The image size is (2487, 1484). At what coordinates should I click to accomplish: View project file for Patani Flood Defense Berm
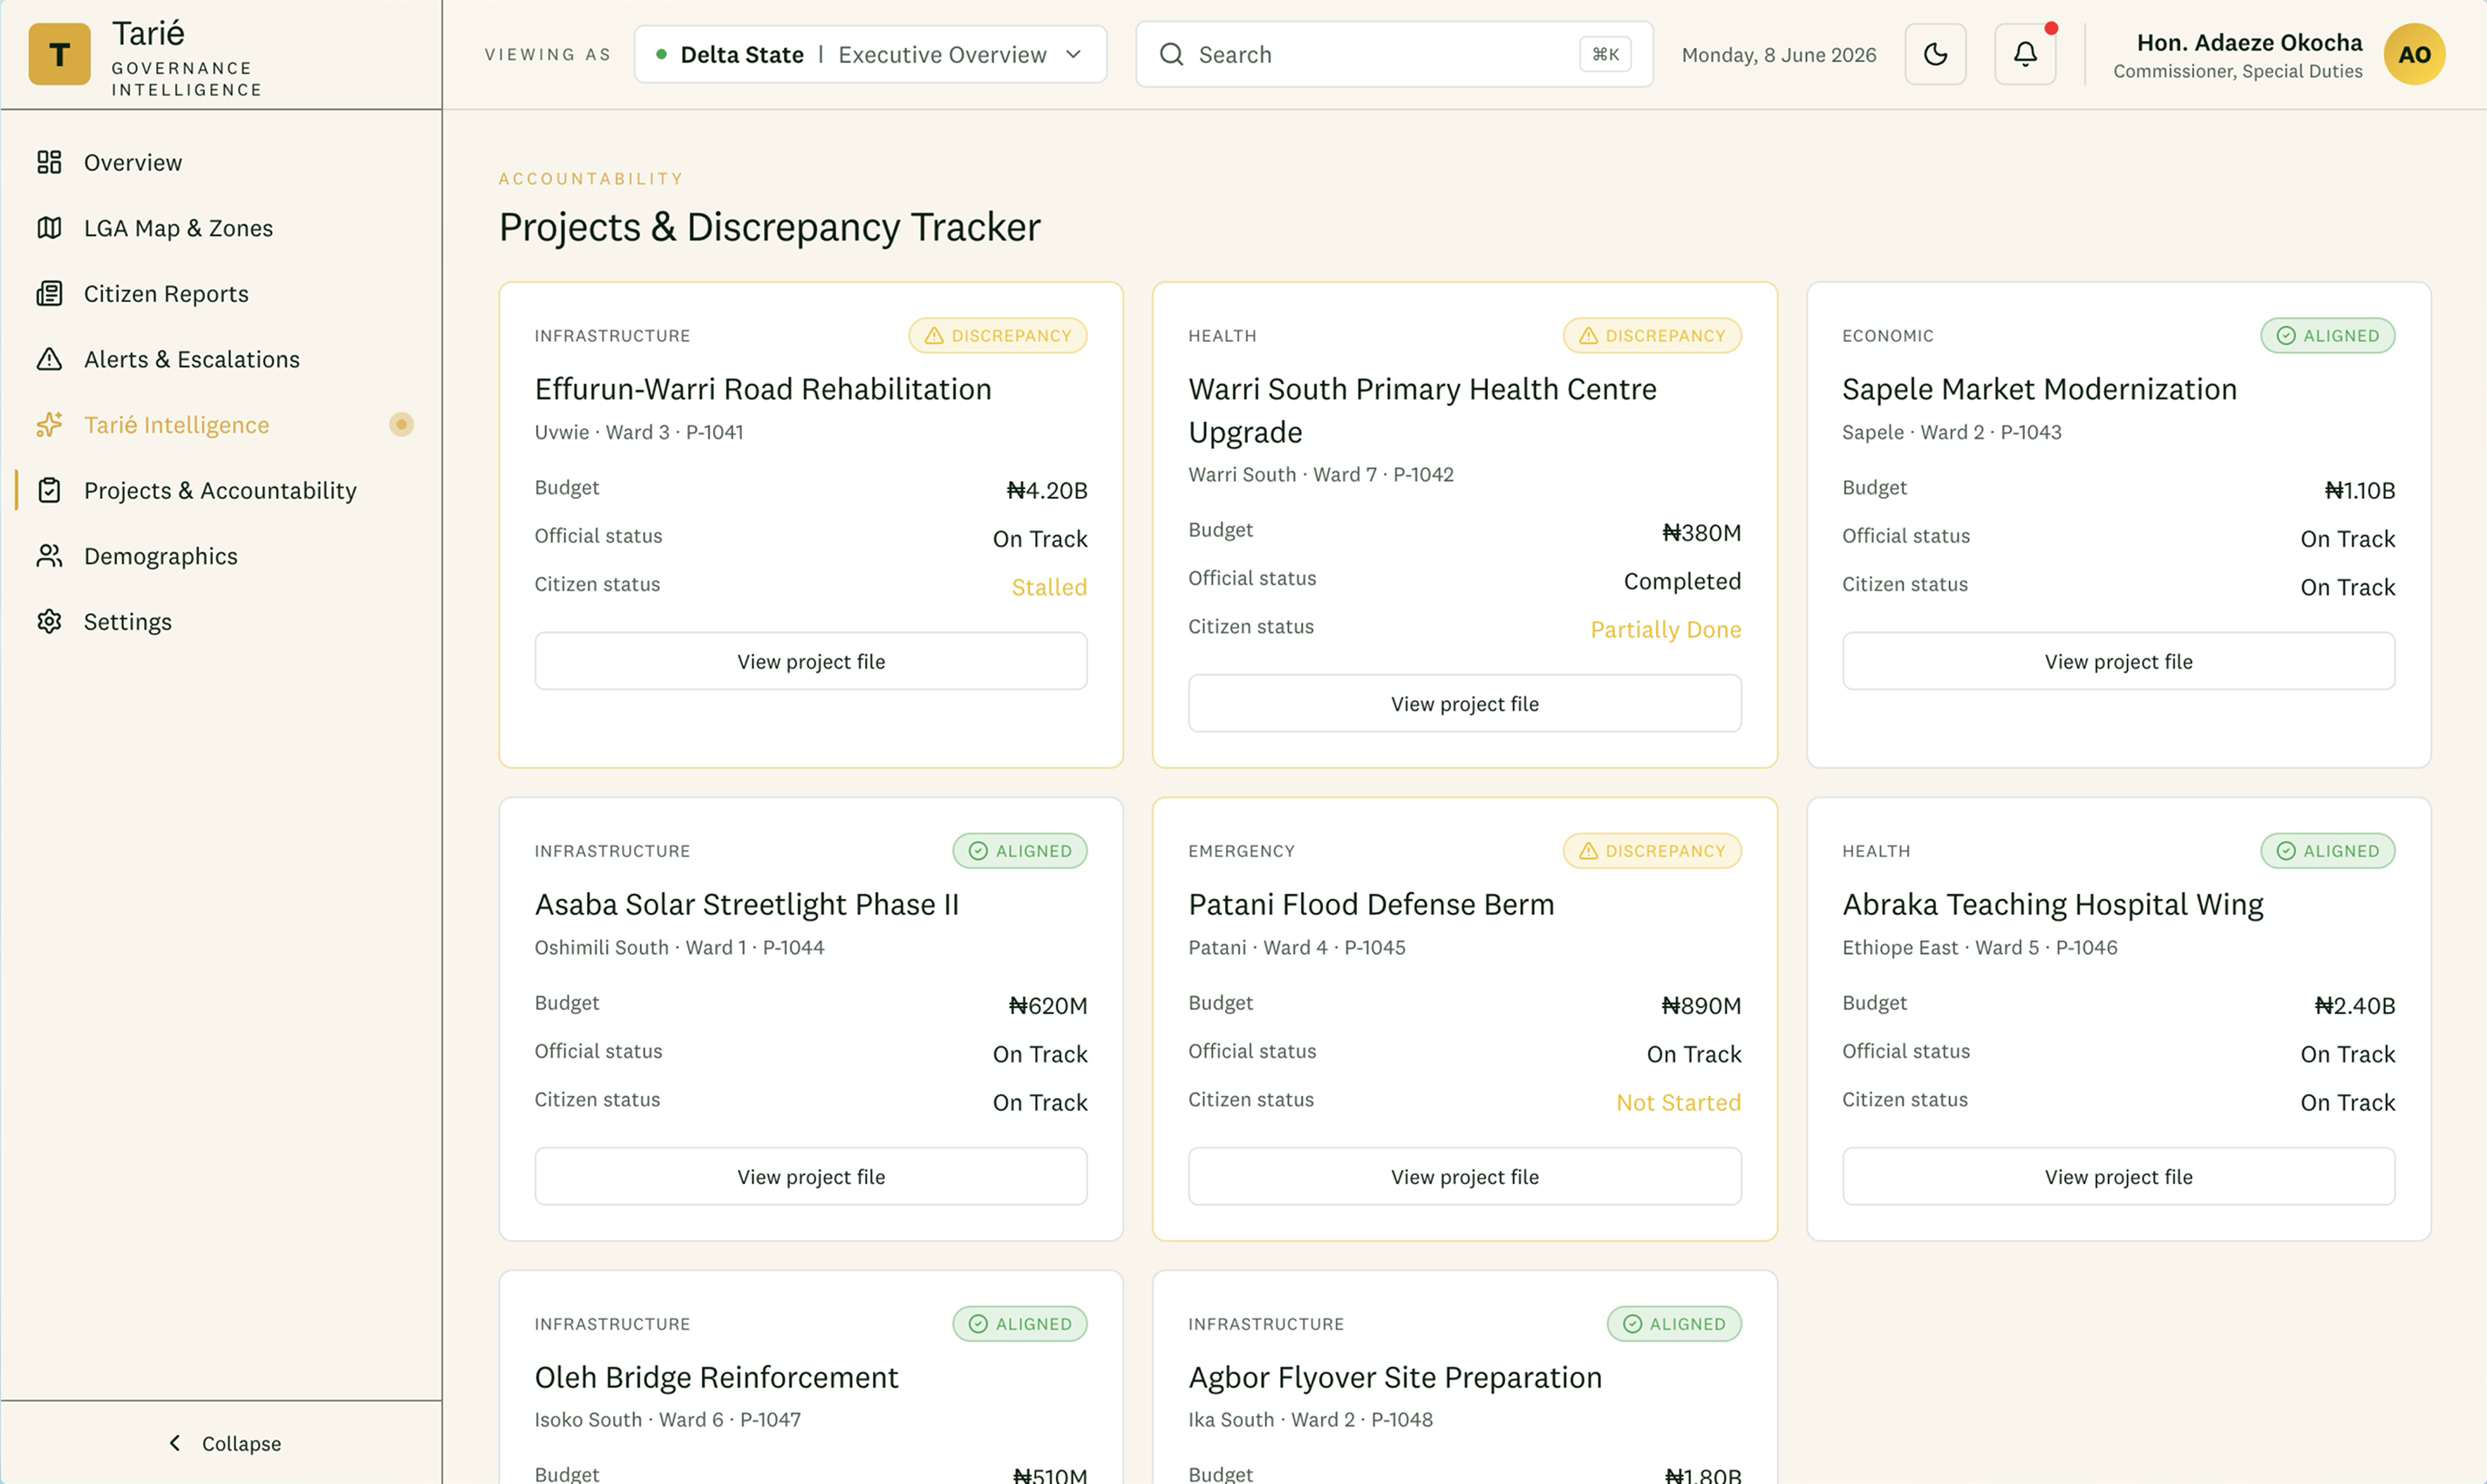[1465, 1176]
